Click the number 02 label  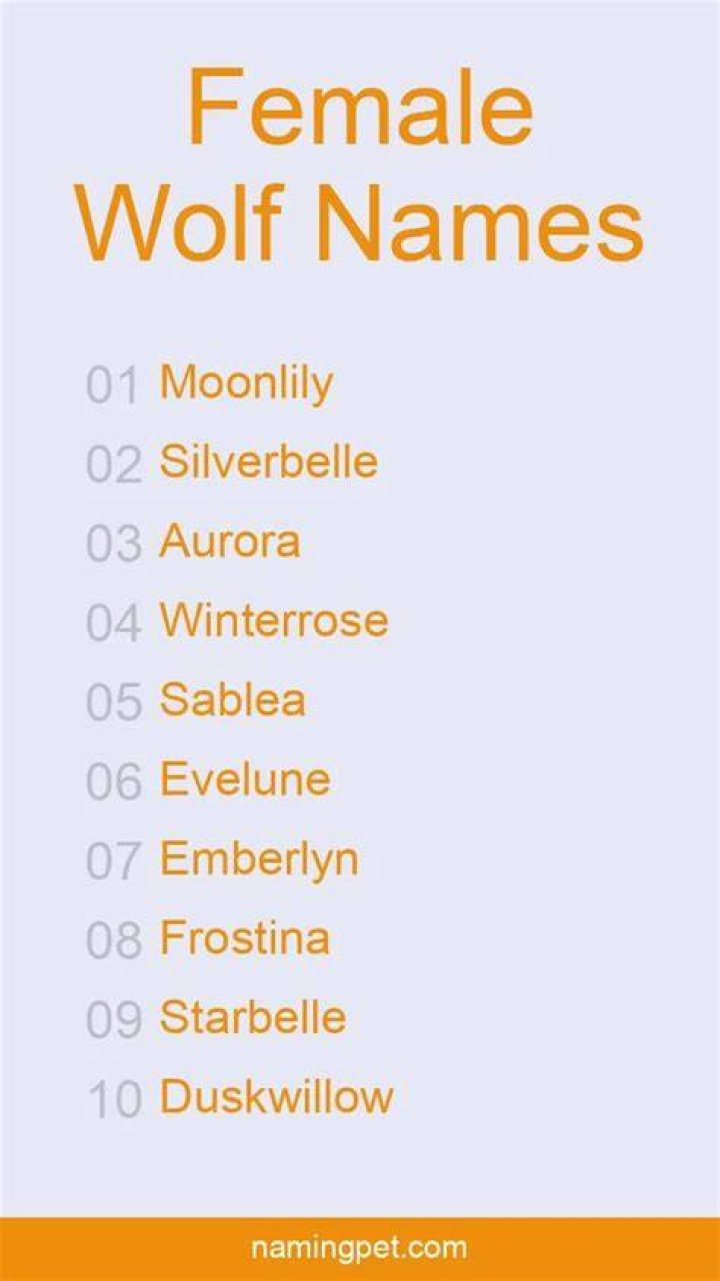pyautogui.click(x=114, y=466)
